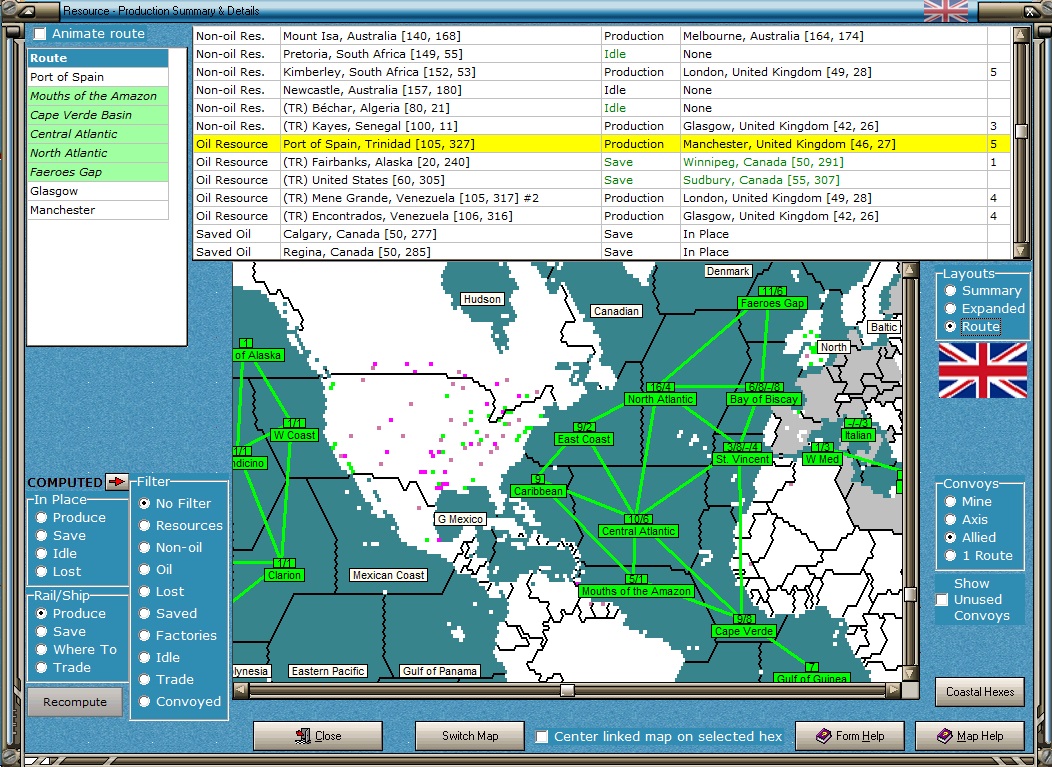Click the Central Atlantic convoy node on map
Image resolution: width=1052 pixels, height=767 pixels.
pos(638,531)
